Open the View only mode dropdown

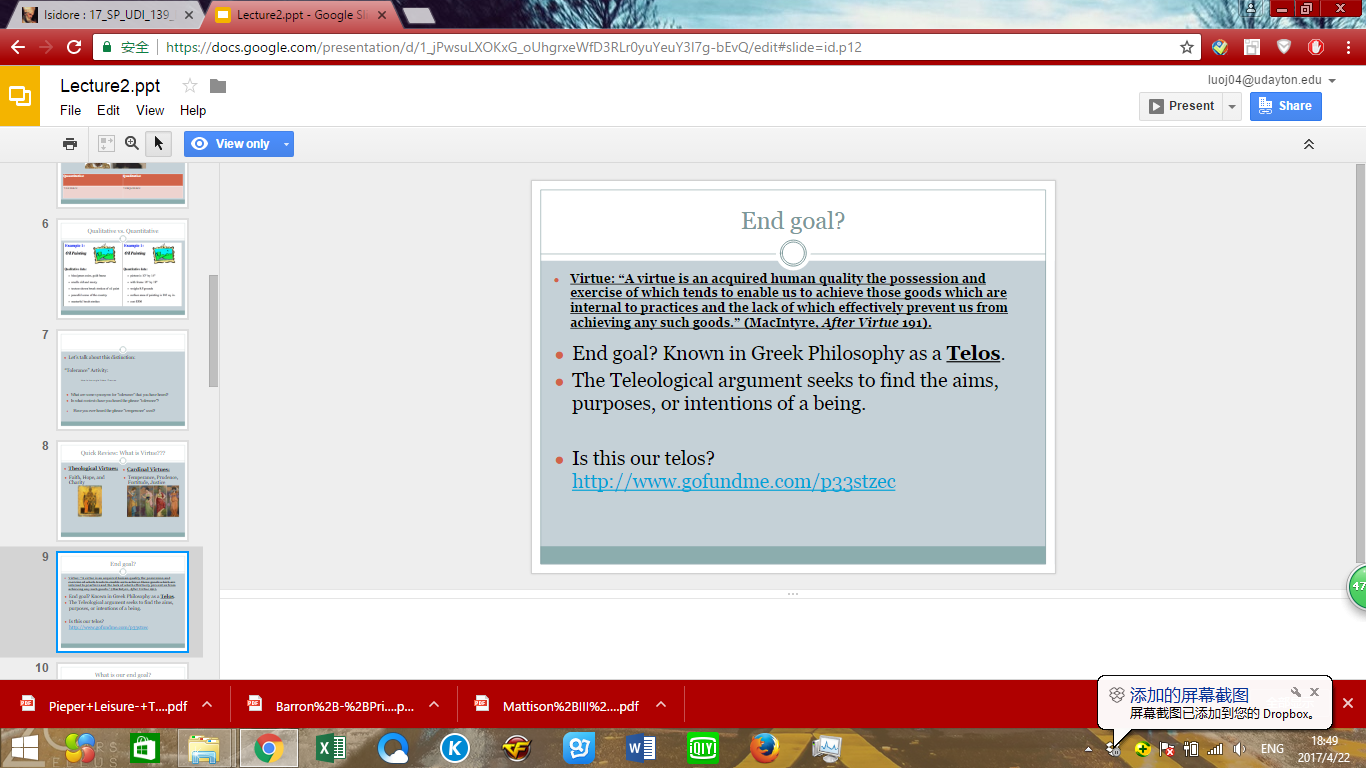click(x=286, y=144)
